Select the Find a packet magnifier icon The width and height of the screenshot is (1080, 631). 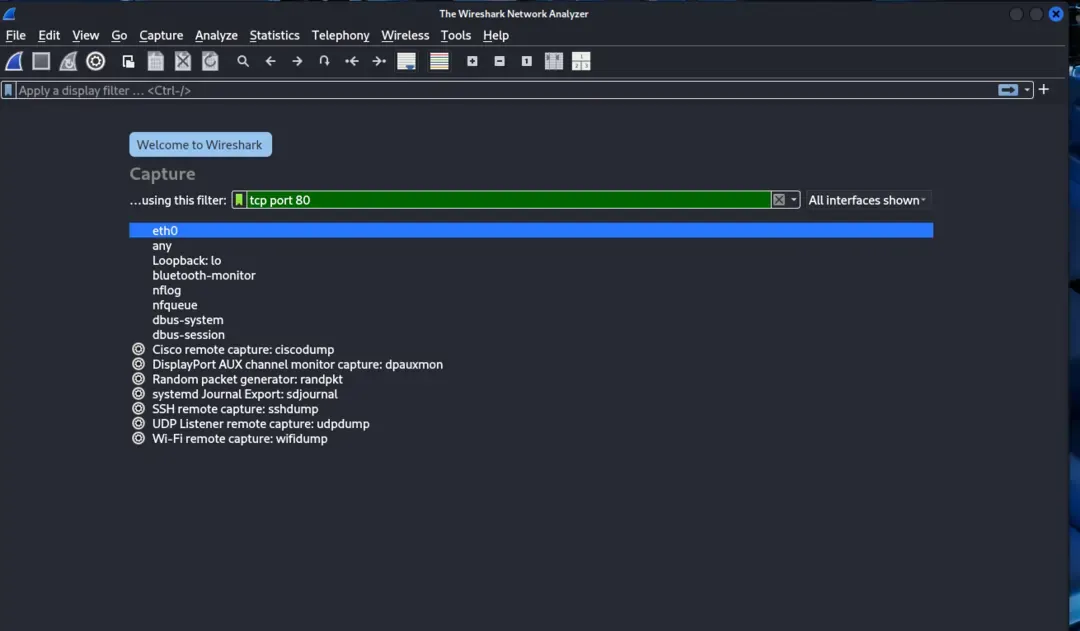(241, 61)
